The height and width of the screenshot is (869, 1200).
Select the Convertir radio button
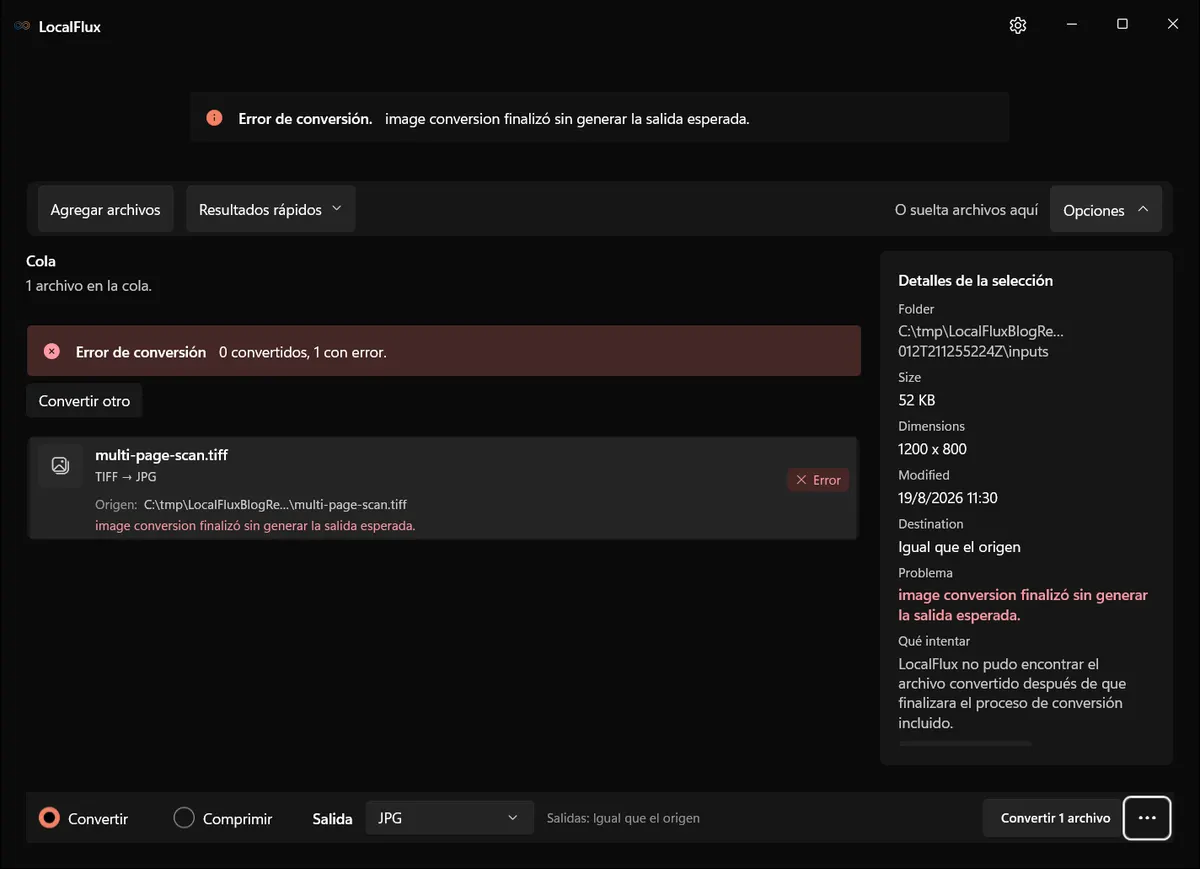(49, 818)
